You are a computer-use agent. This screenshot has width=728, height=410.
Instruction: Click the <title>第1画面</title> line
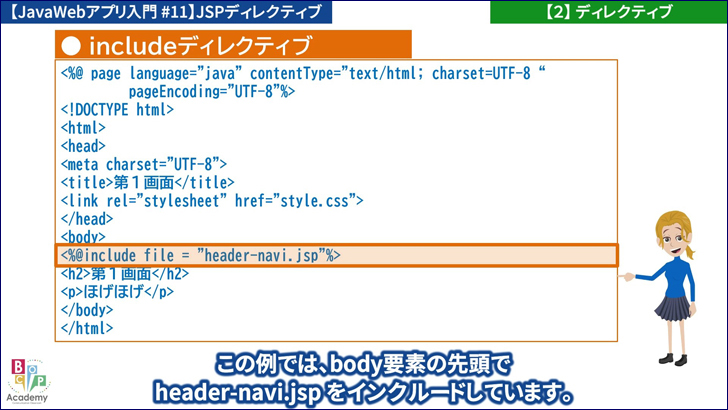(147, 182)
